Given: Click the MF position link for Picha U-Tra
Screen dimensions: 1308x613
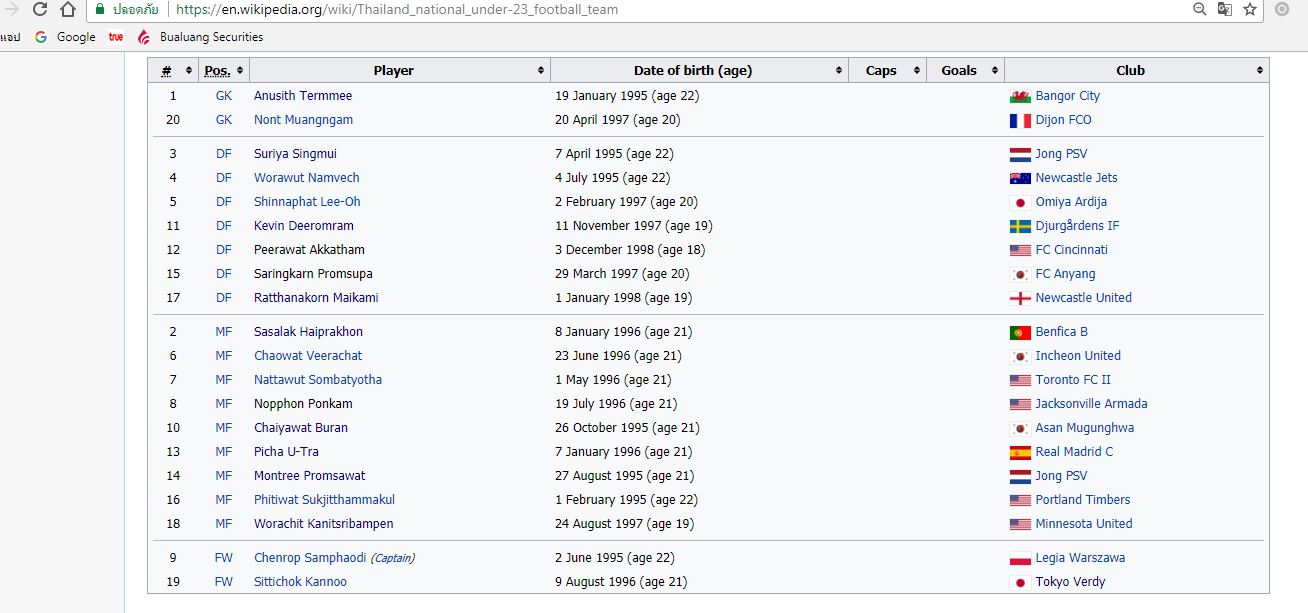Looking at the screenshot, I should (x=223, y=452).
